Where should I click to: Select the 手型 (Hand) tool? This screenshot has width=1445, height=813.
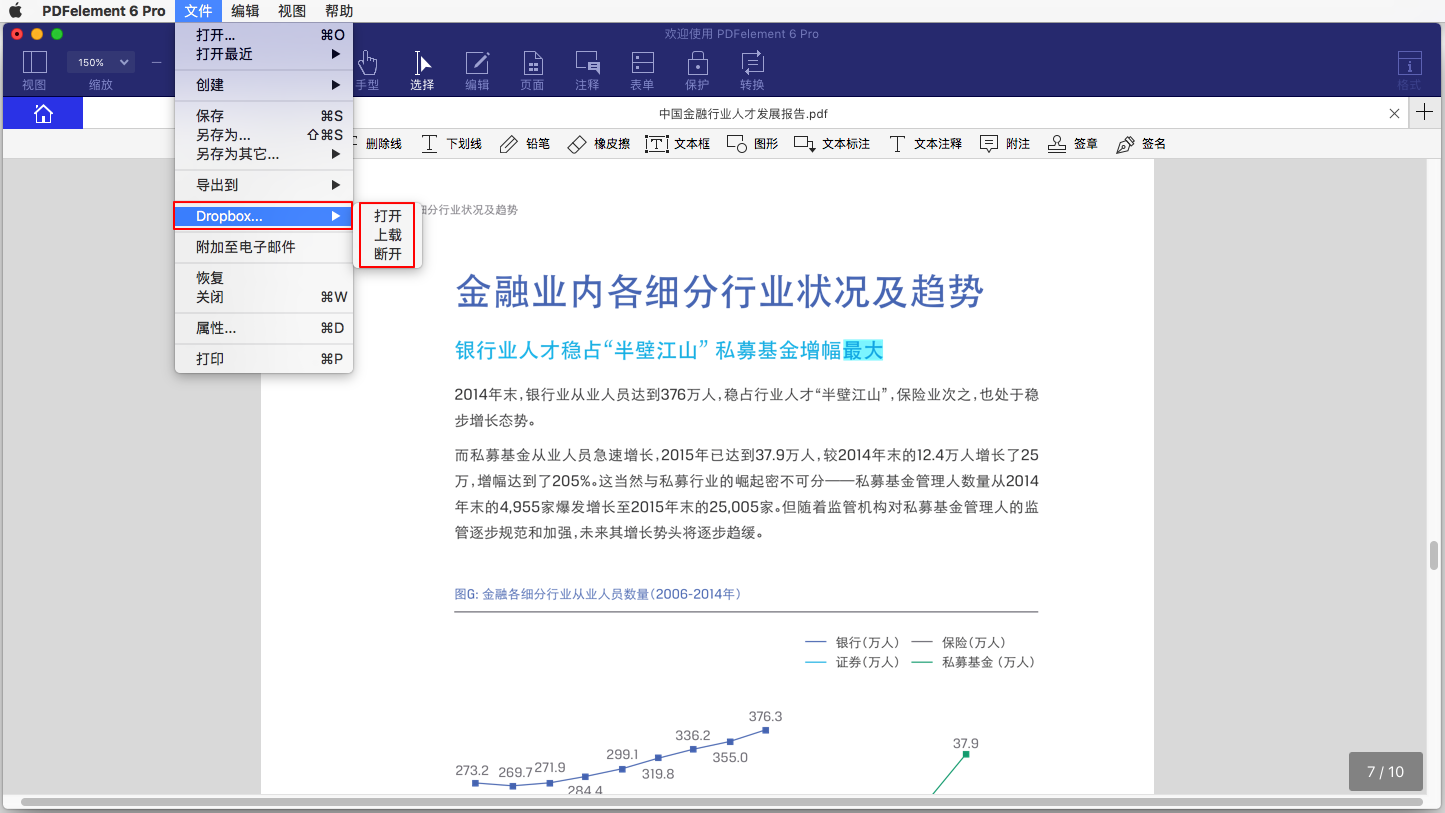tap(367, 70)
